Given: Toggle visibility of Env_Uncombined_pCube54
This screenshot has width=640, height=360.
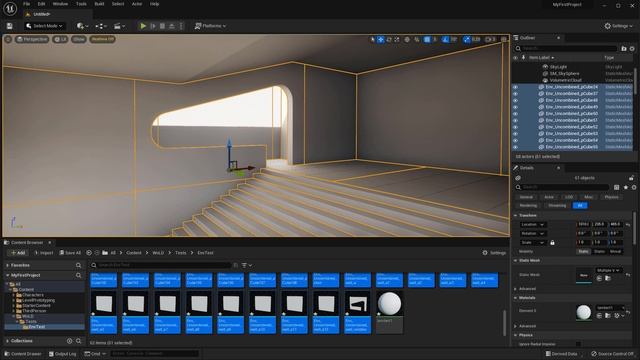Looking at the screenshot, I should (515, 140).
